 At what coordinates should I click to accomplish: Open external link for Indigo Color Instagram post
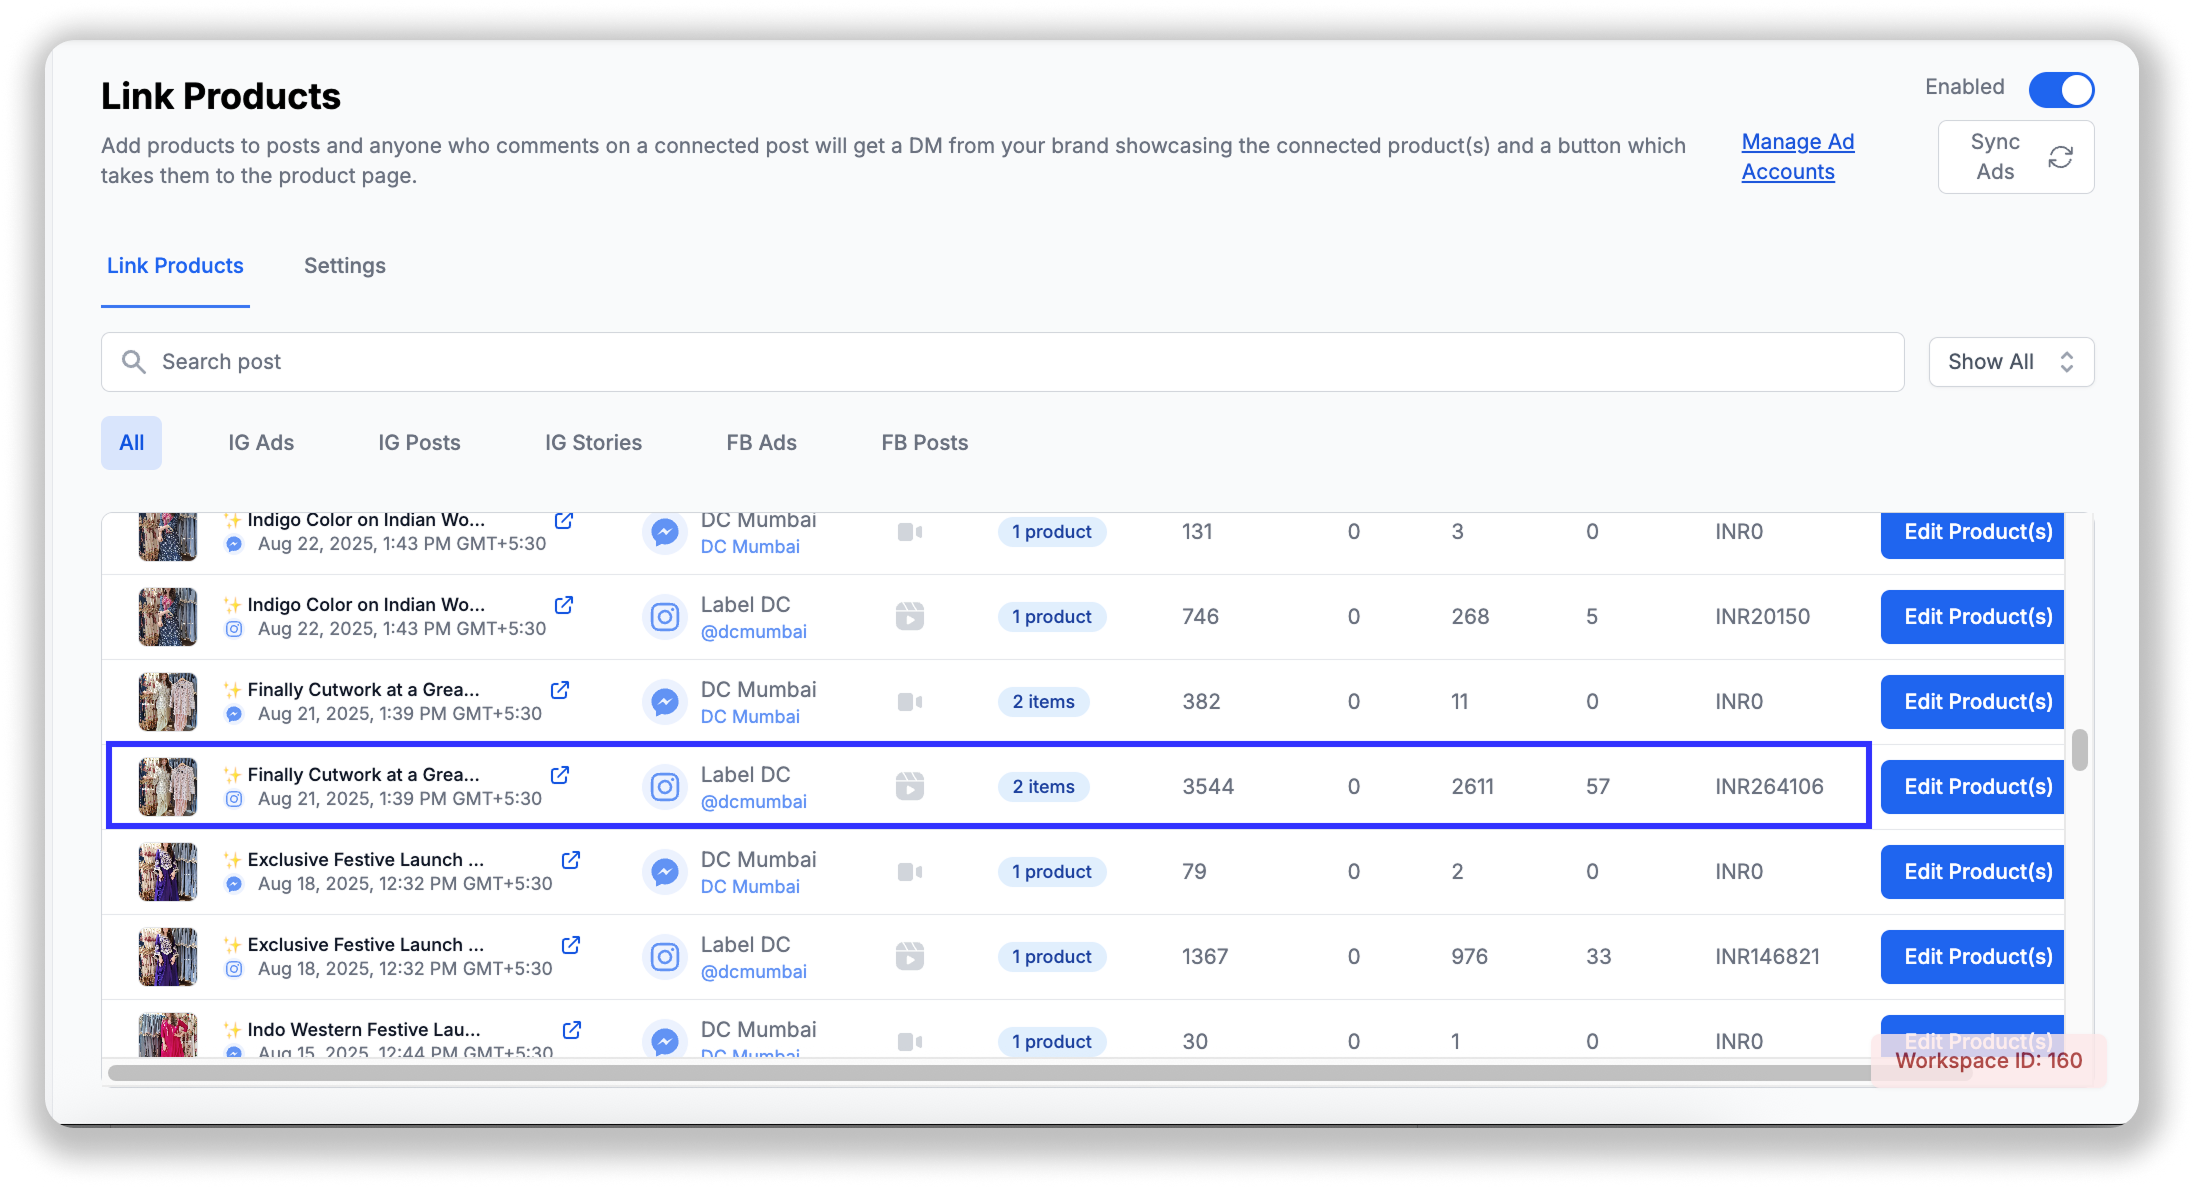click(564, 605)
